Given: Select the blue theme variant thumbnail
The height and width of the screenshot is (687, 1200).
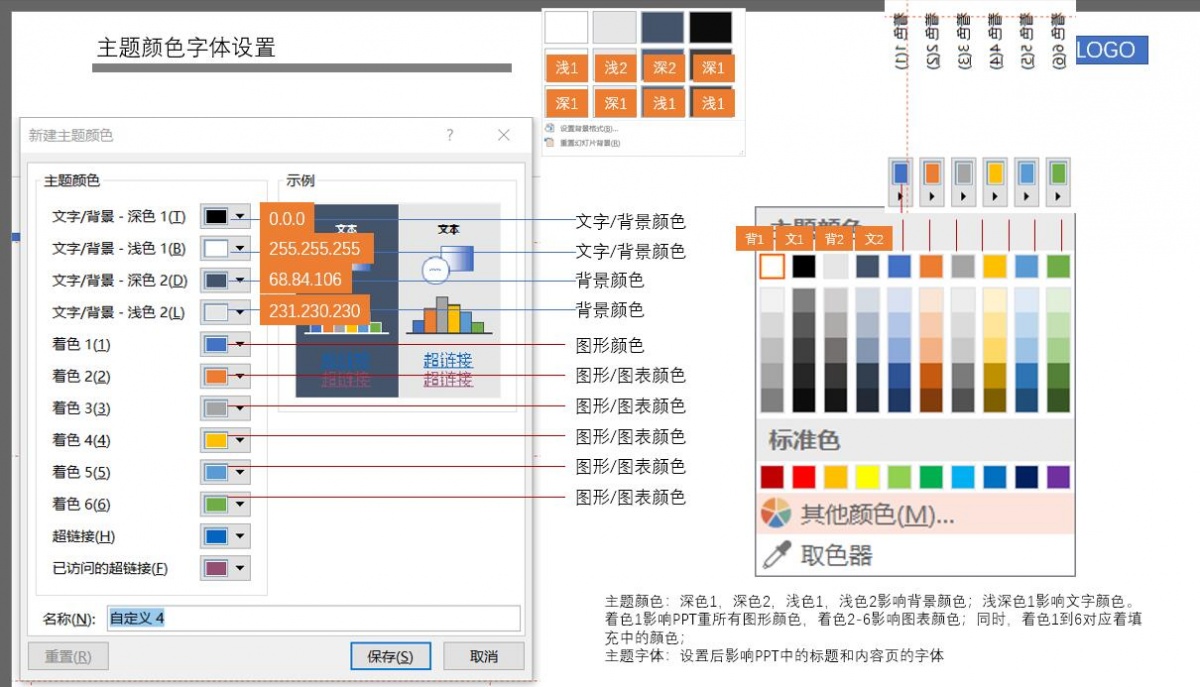Looking at the screenshot, I should pyautogui.click(x=900, y=173).
